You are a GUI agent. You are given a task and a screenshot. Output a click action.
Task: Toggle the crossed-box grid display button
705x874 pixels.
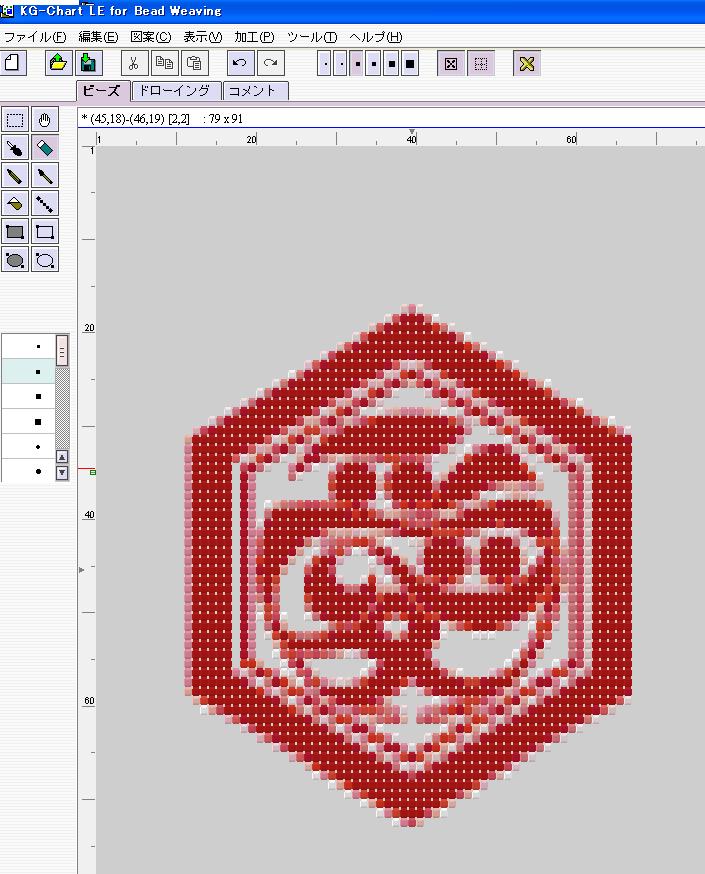pos(451,64)
